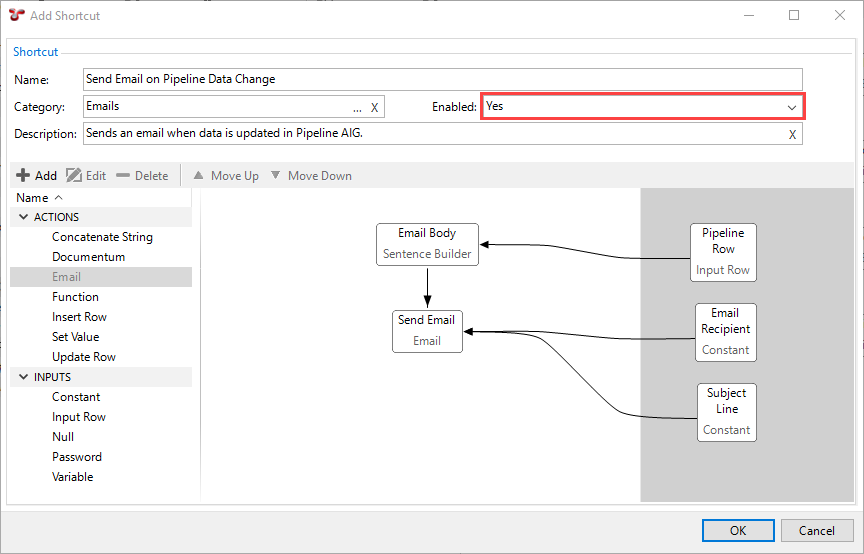Select Constant input
This screenshot has width=864, height=554.
(x=76, y=397)
